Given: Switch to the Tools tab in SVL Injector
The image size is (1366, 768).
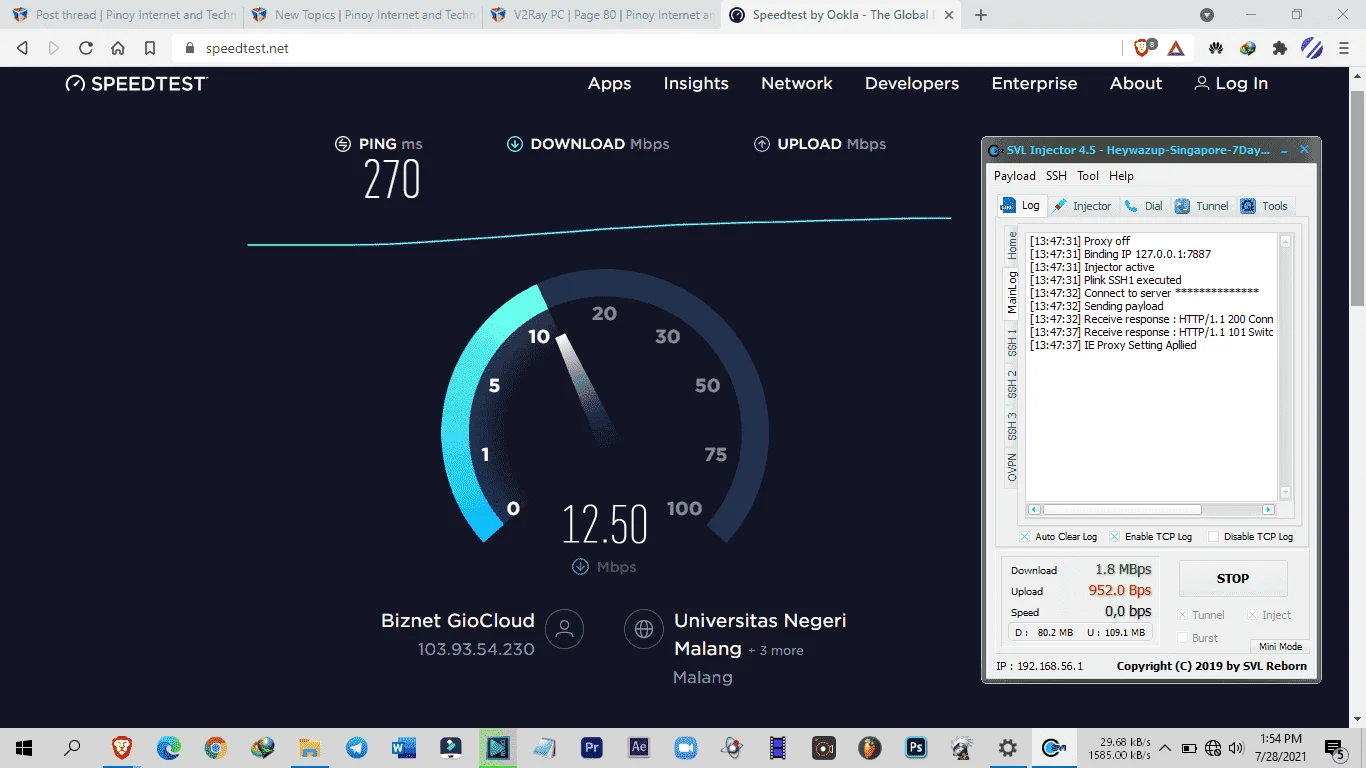Looking at the screenshot, I should click(x=1265, y=206).
